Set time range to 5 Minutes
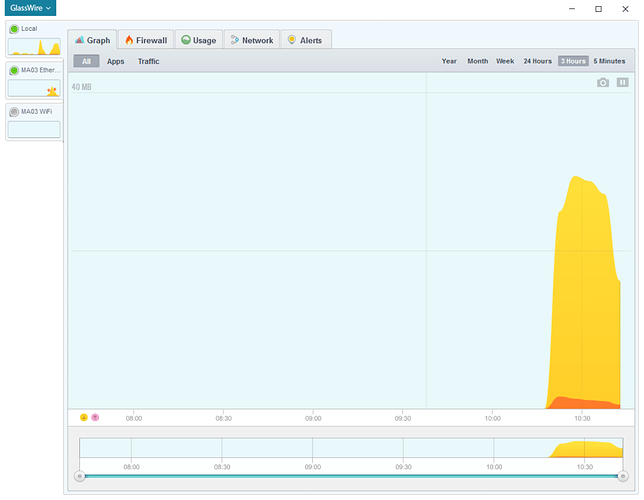Image resolution: width=644 pixels, height=500 pixels. point(609,61)
